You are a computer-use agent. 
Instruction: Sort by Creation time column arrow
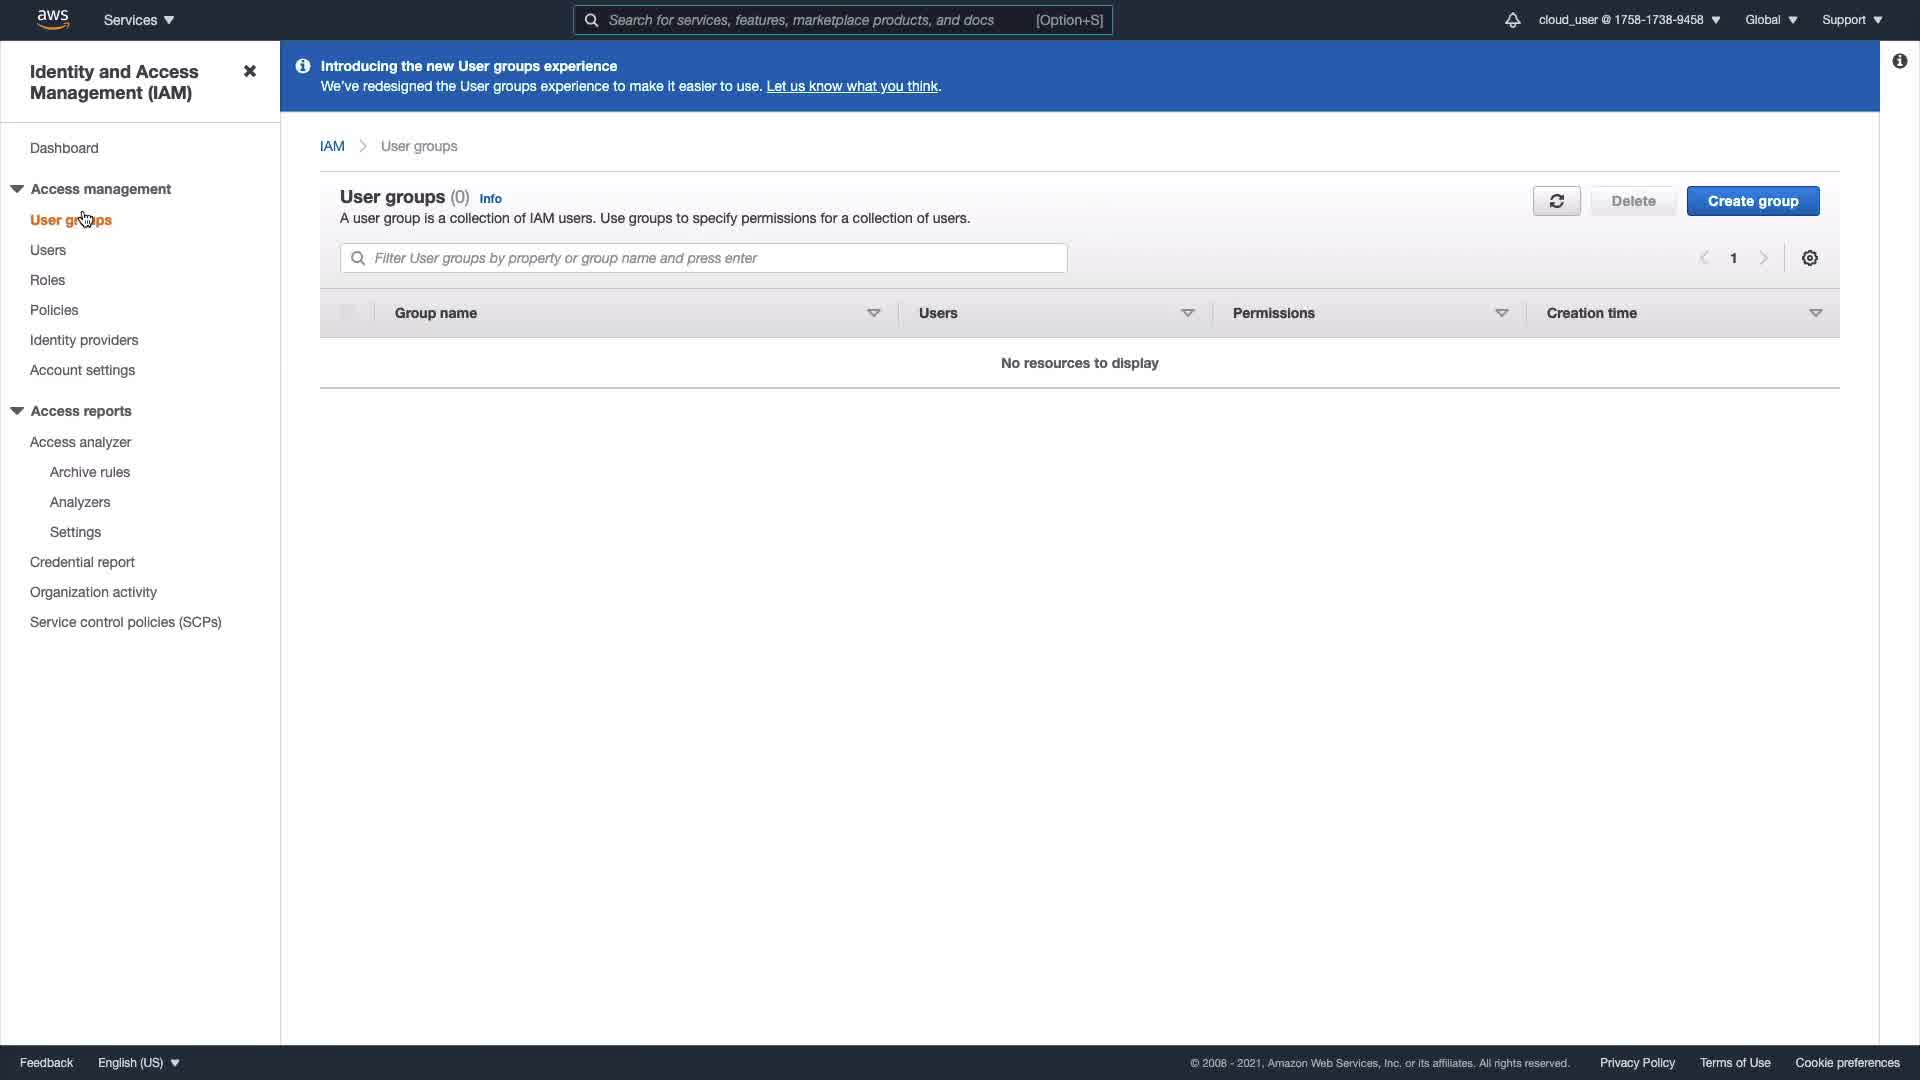(x=1815, y=313)
